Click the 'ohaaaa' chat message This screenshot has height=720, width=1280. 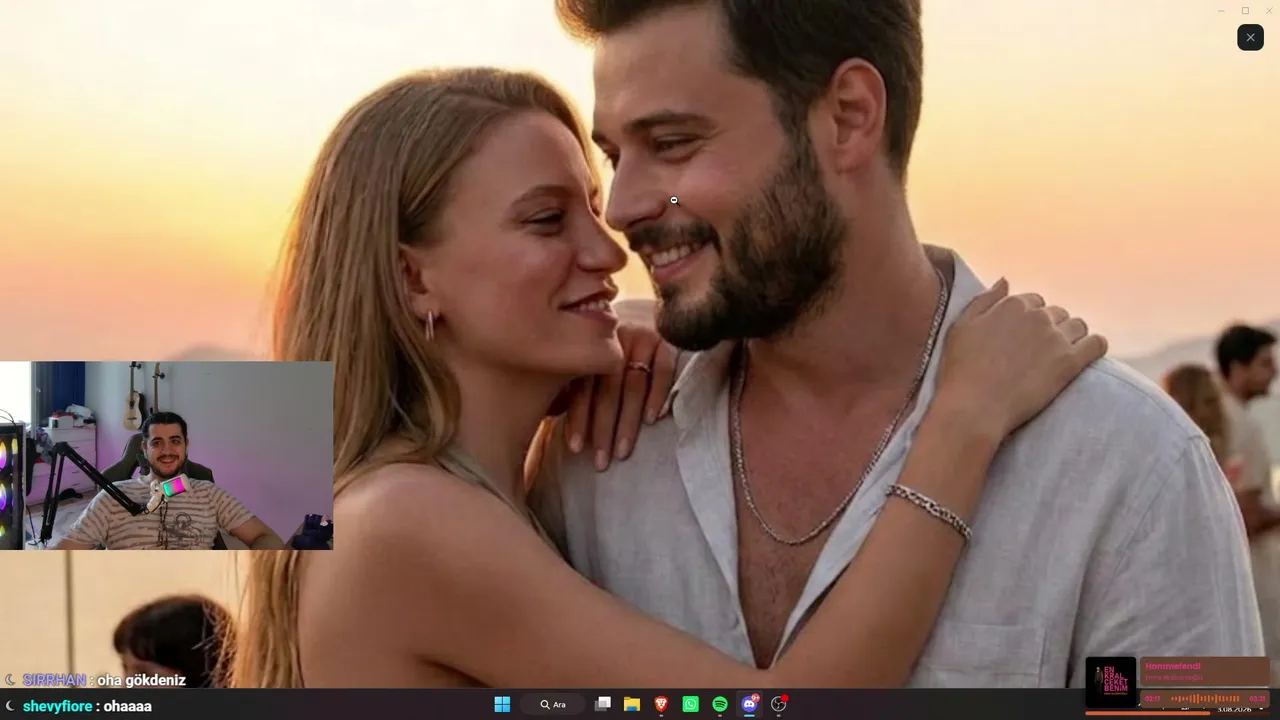(128, 706)
